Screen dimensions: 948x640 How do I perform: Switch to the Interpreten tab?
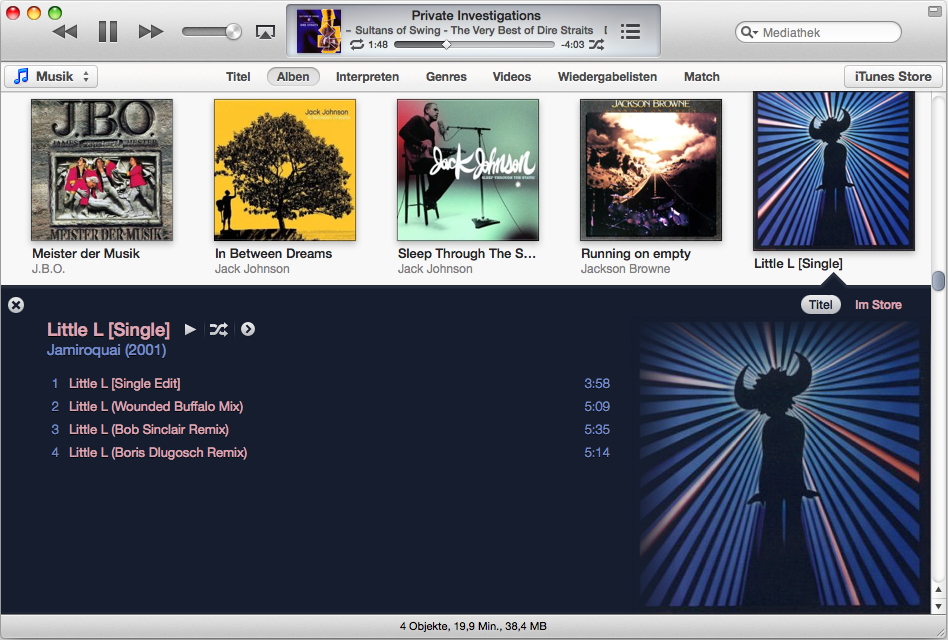tap(367, 77)
